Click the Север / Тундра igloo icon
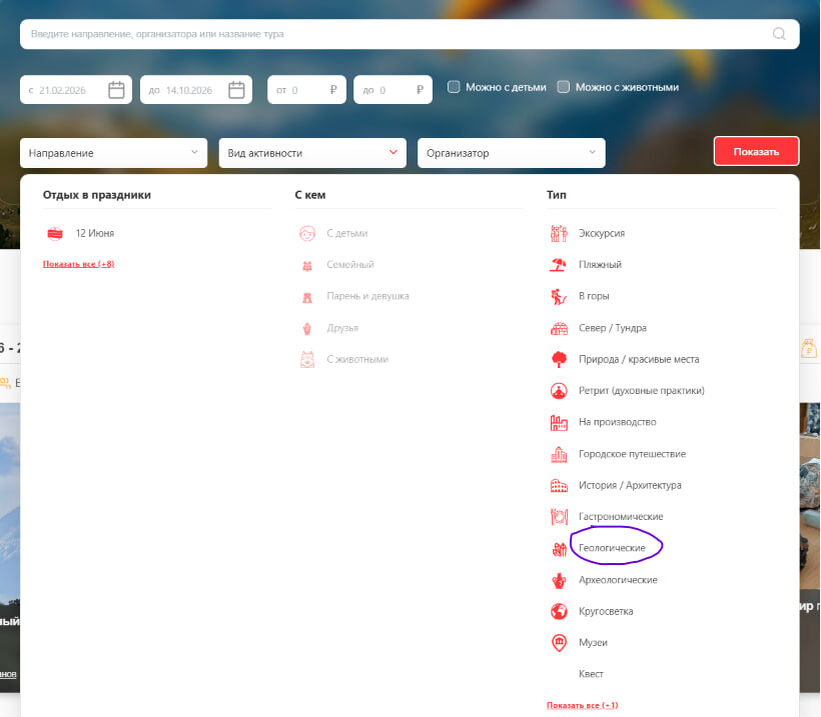This screenshot has height=717, width=821. (559, 328)
